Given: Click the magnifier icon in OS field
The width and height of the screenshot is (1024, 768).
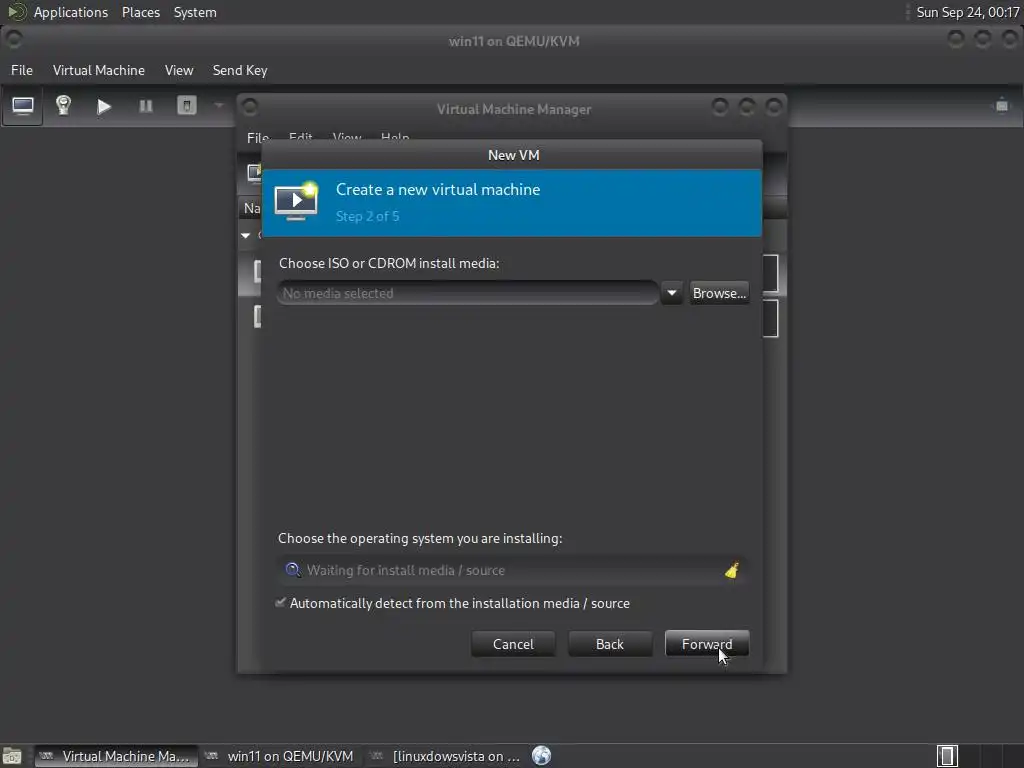Looking at the screenshot, I should (x=293, y=570).
